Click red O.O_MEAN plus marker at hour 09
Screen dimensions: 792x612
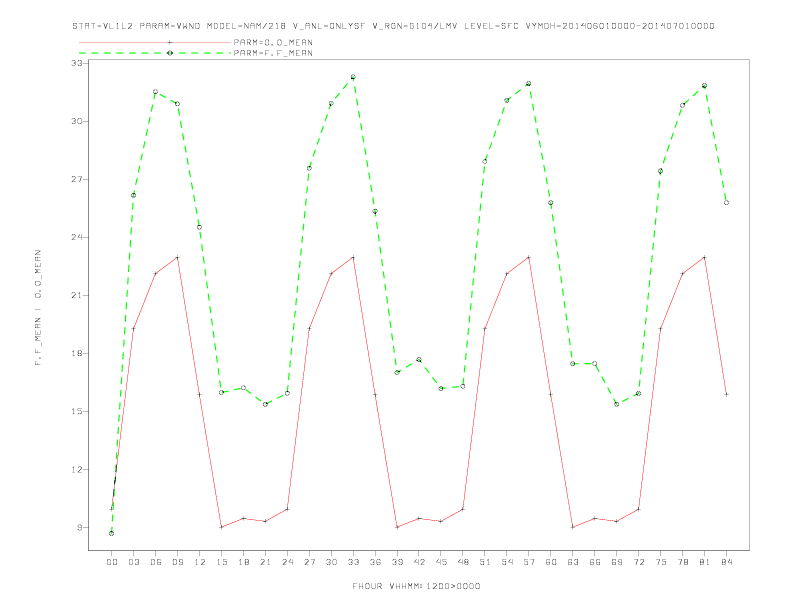tap(177, 258)
